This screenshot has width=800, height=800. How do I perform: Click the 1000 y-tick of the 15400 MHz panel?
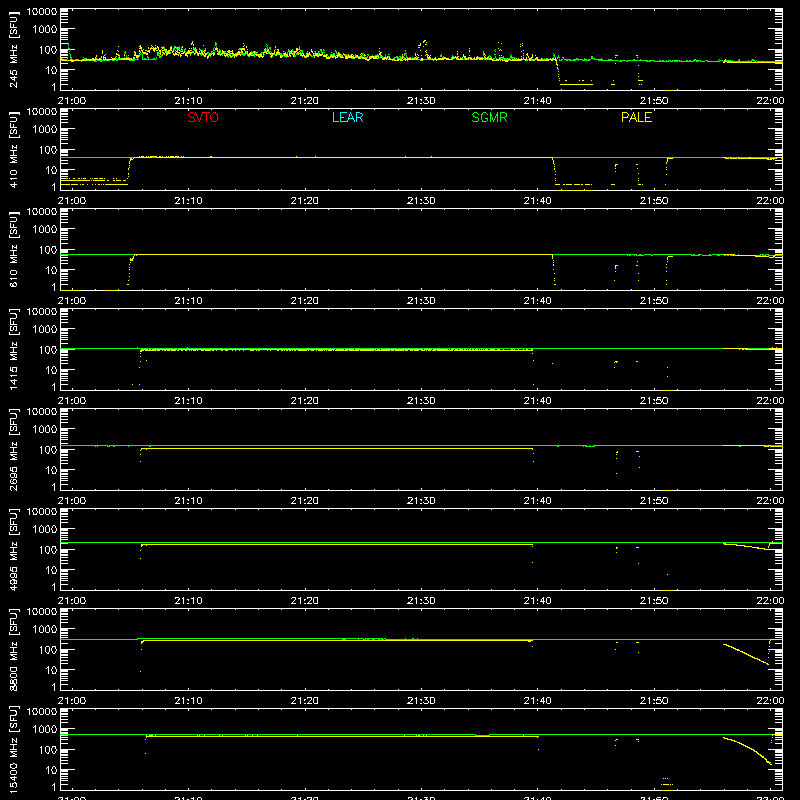point(45,730)
